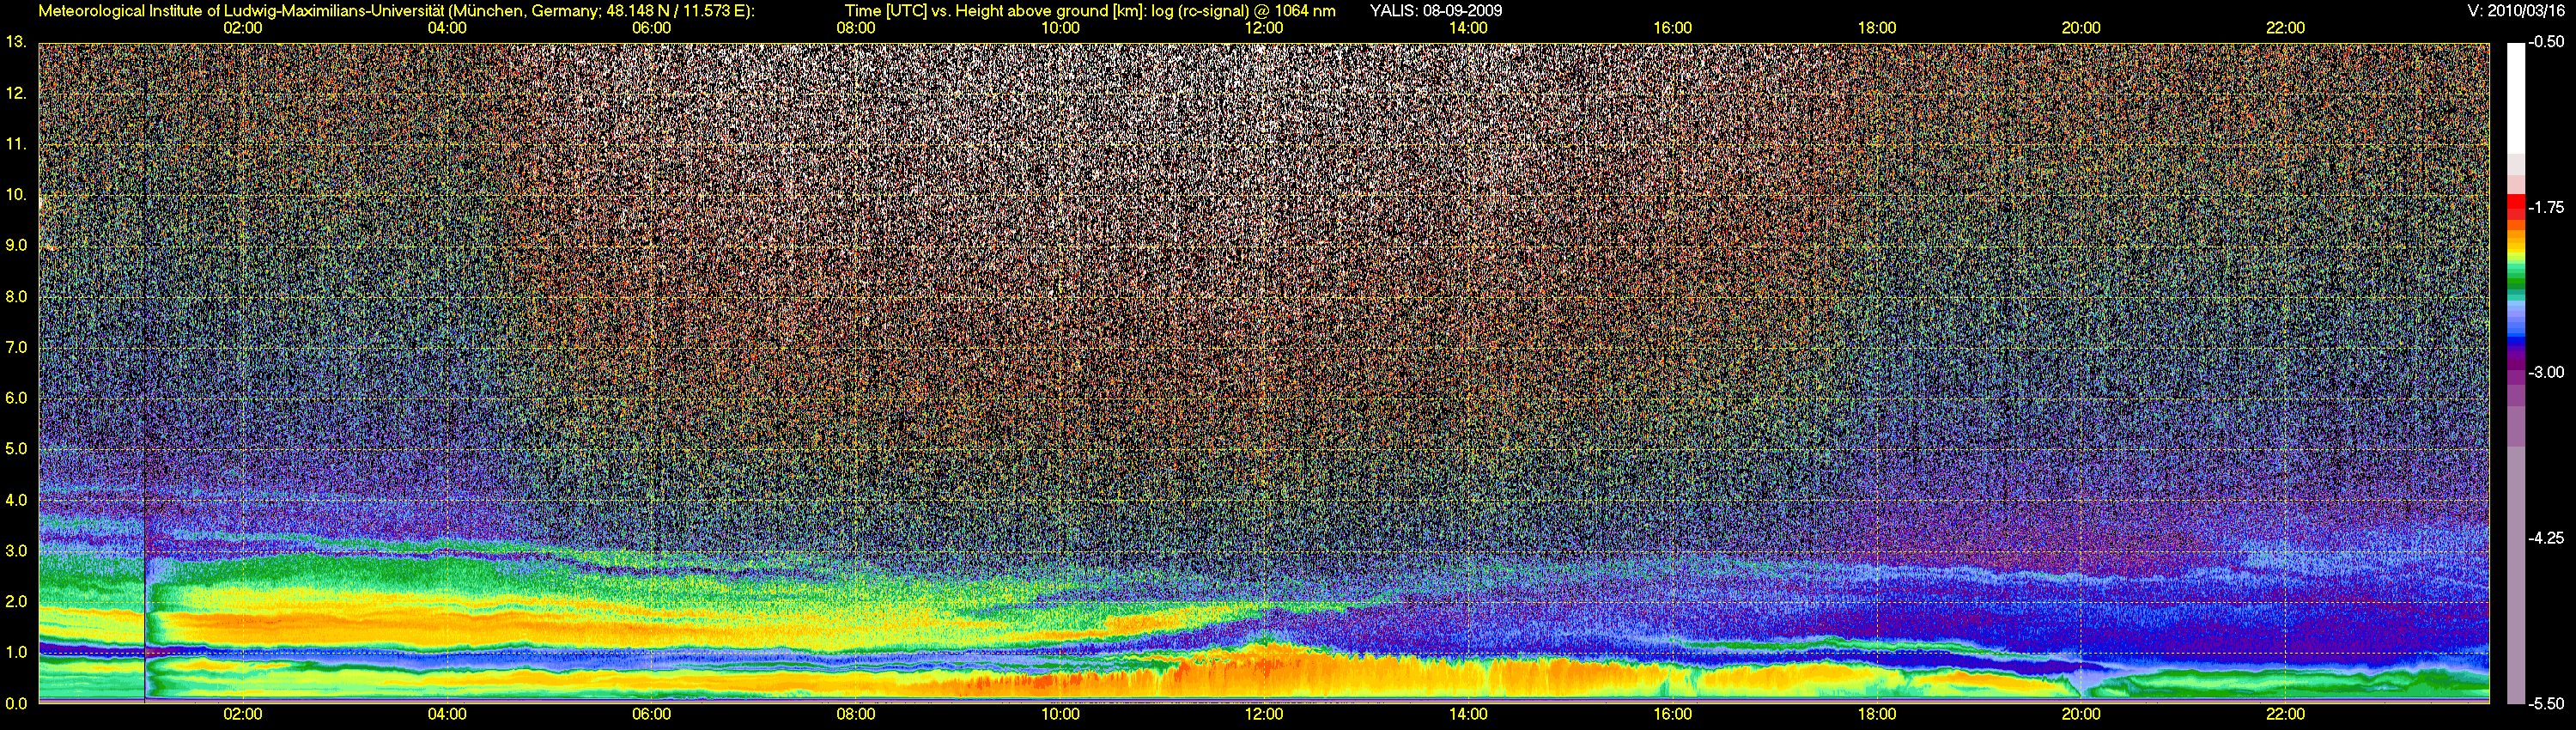Pick the 4.0 height axis label
Viewport: 2576px width, 730px height.
(x=16, y=499)
